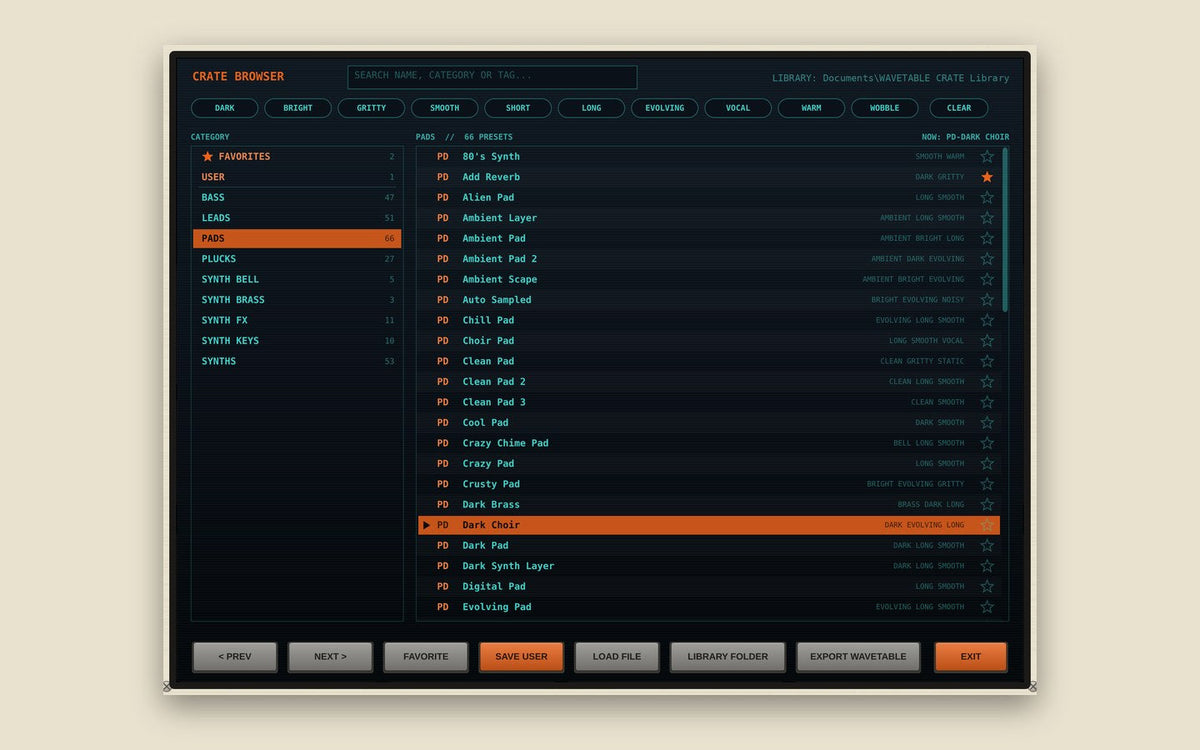Star the Crusty Pad preset
Image resolution: width=1200 pixels, height=750 pixels.
click(987, 485)
